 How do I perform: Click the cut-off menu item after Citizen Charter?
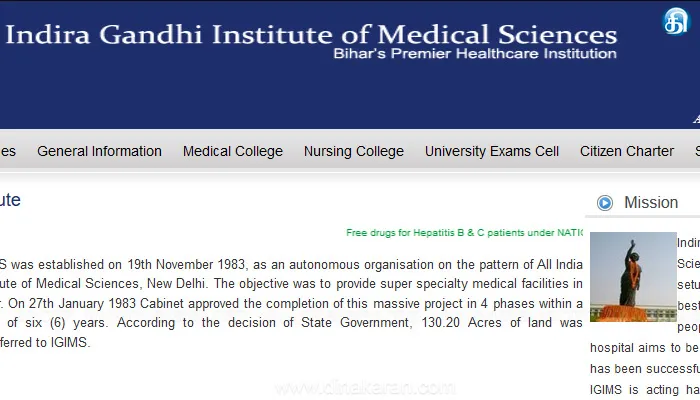(697, 151)
